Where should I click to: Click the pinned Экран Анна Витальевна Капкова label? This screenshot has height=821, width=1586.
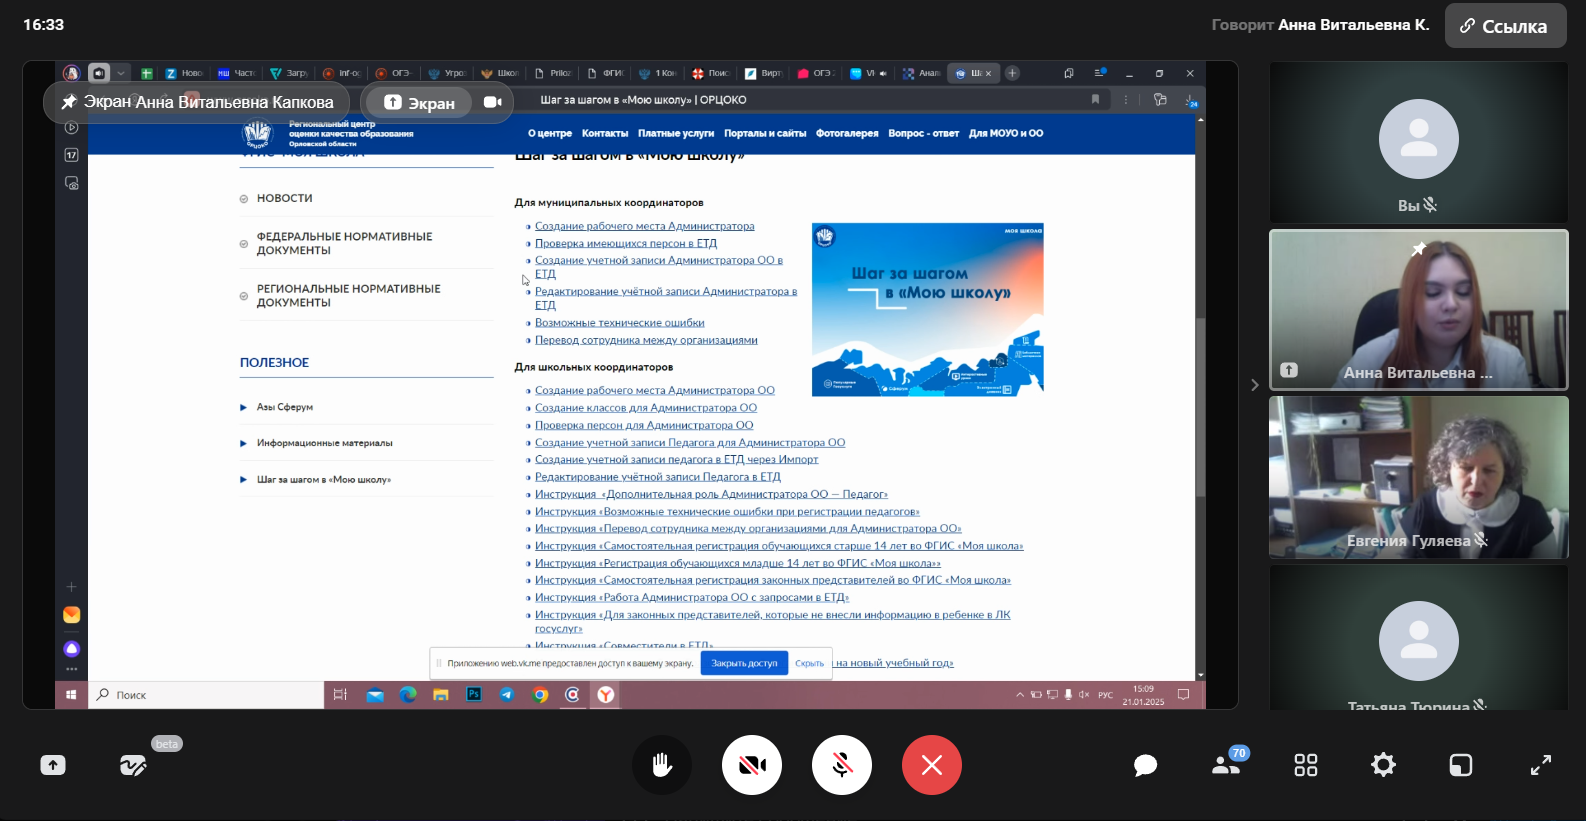pyautogui.click(x=197, y=102)
